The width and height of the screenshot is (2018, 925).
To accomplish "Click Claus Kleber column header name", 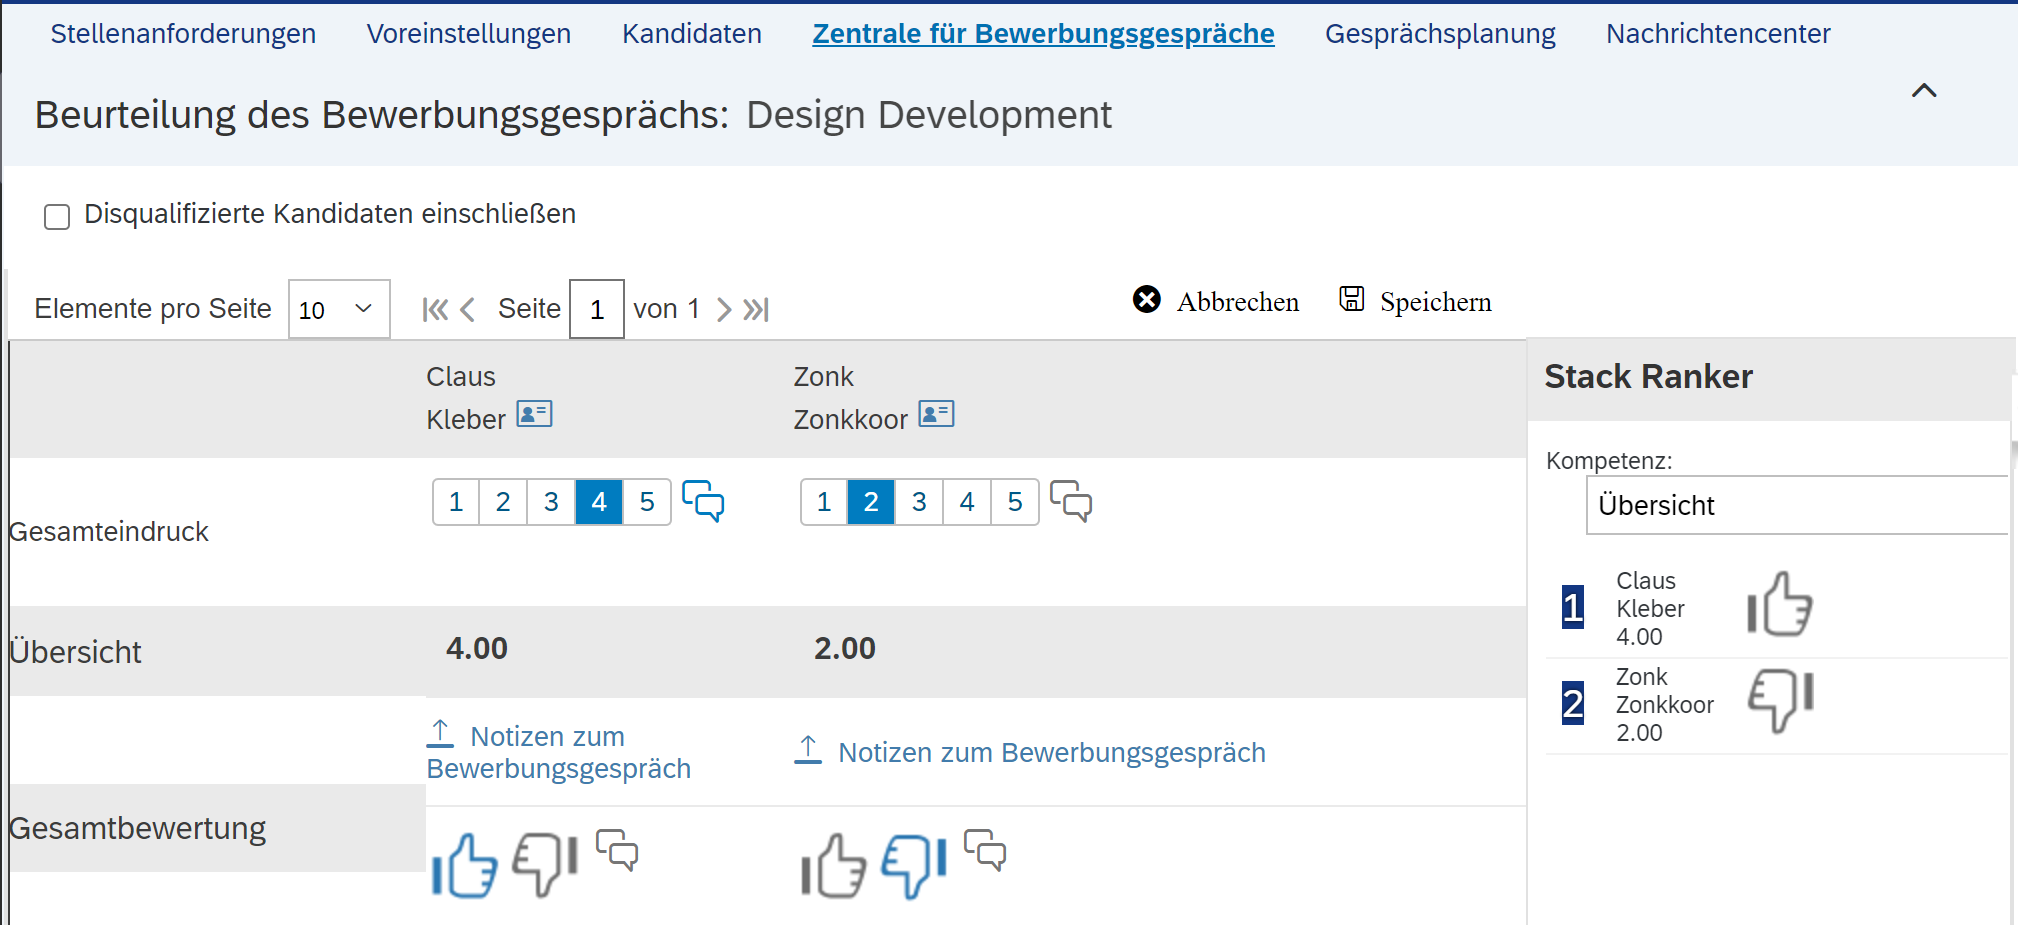I will pyautogui.click(x=466, y=397).
